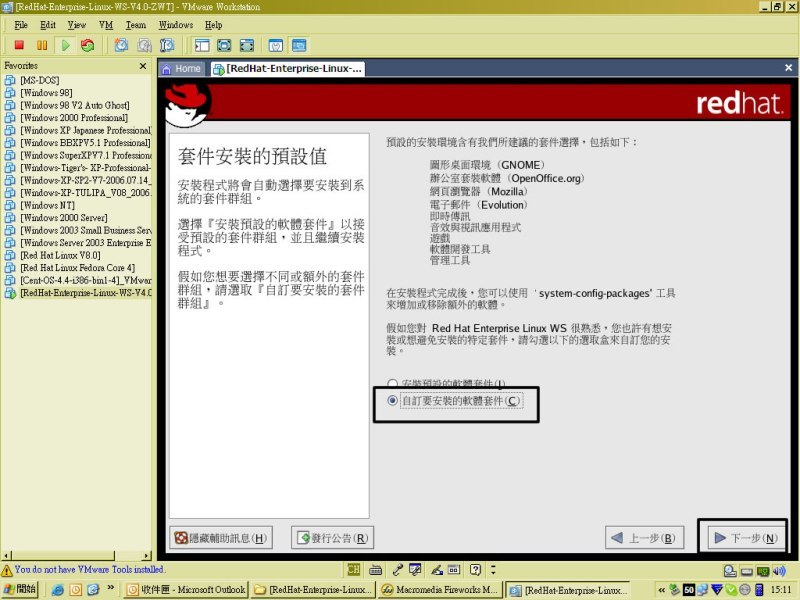
Task: Select [Windows XP Japanese Professional] in Favorites
Action: point(85,130)
